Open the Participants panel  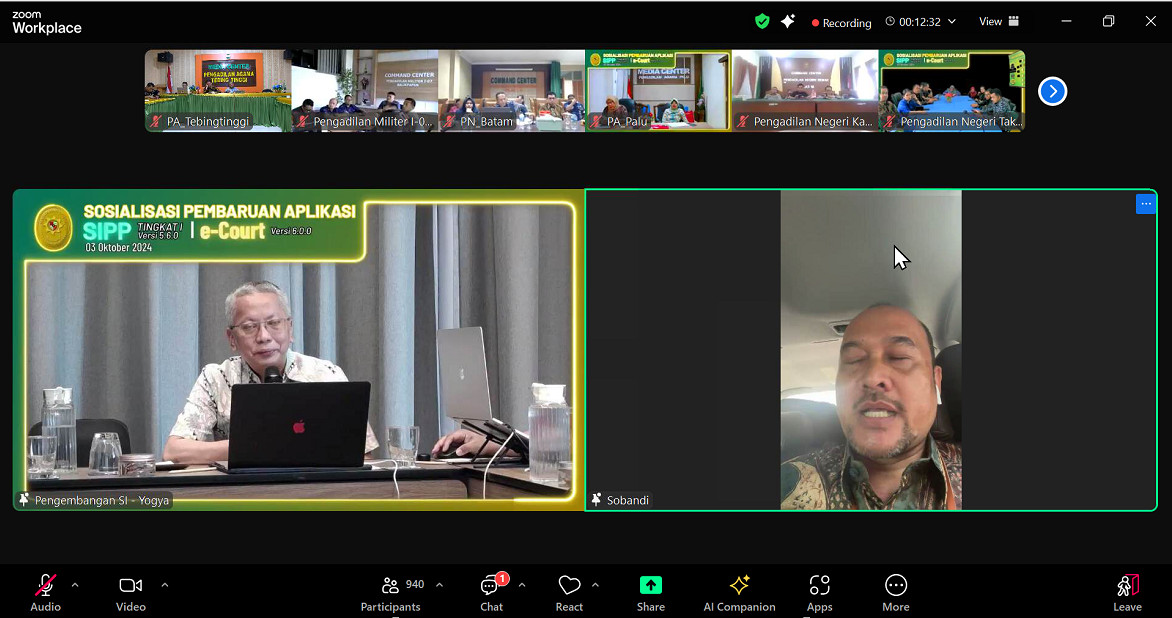tap(390, 591)
